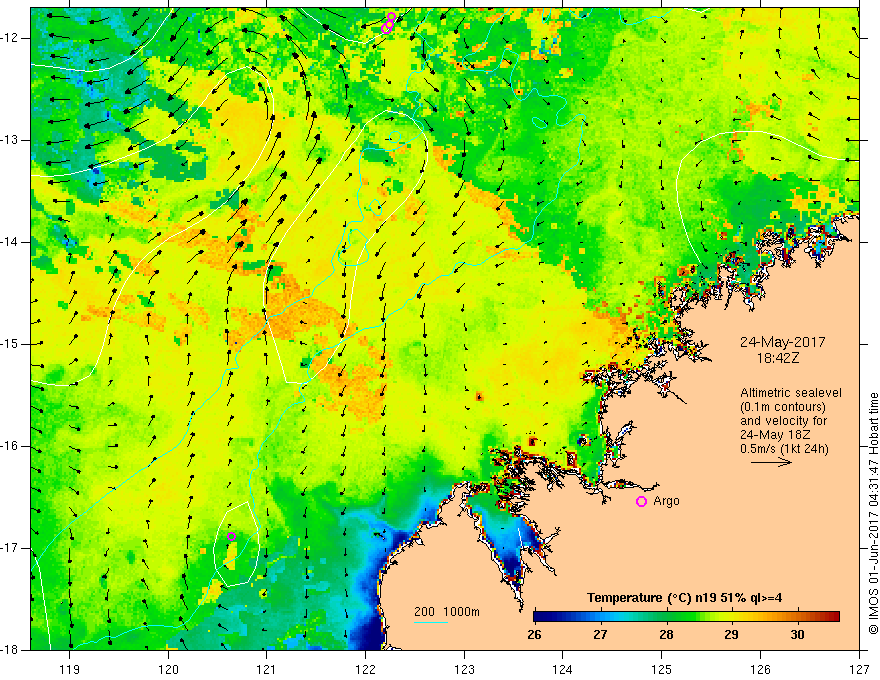Screen dimensions: 880x680
Task: Click the 'Altimetric sealevel' caption line
Action: [x=791, y=393]
